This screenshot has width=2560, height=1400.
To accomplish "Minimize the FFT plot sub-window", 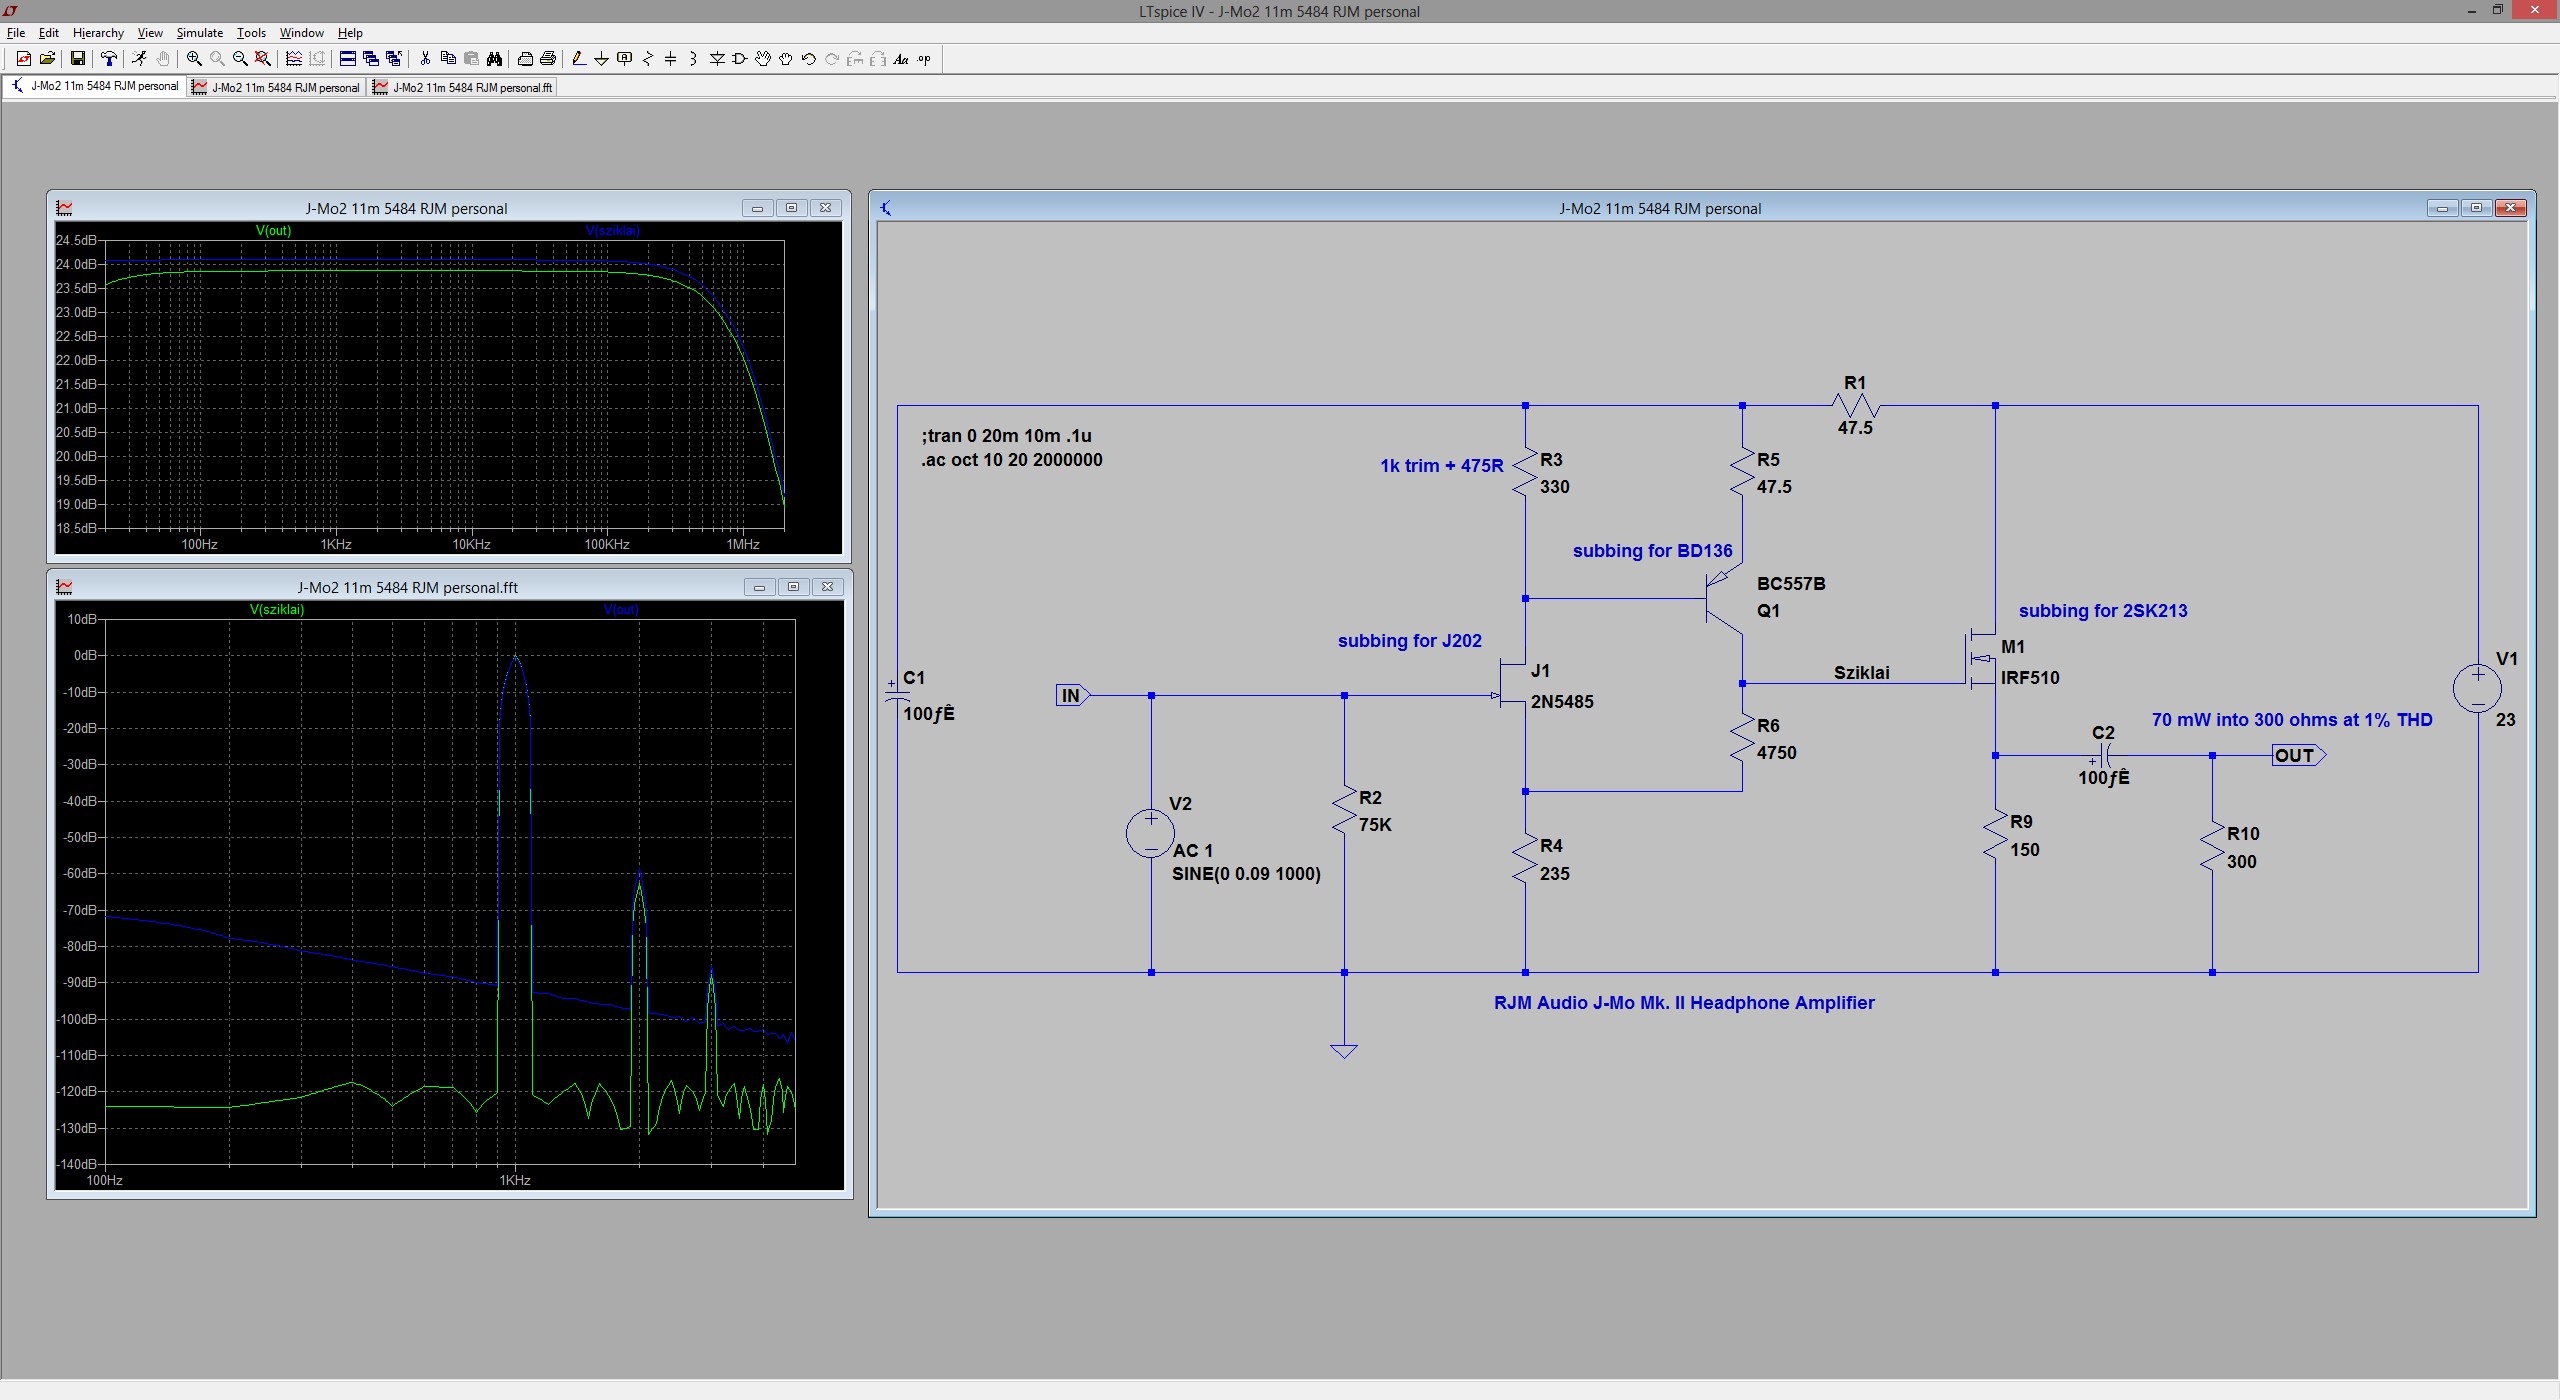I will (759, 587).
